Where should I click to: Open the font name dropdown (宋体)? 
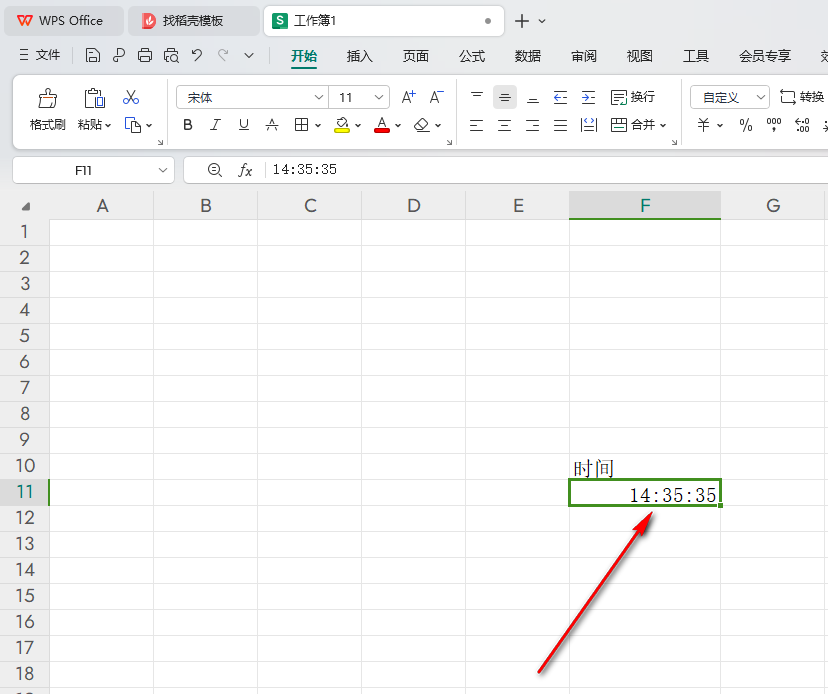click(x=319, y=97)
